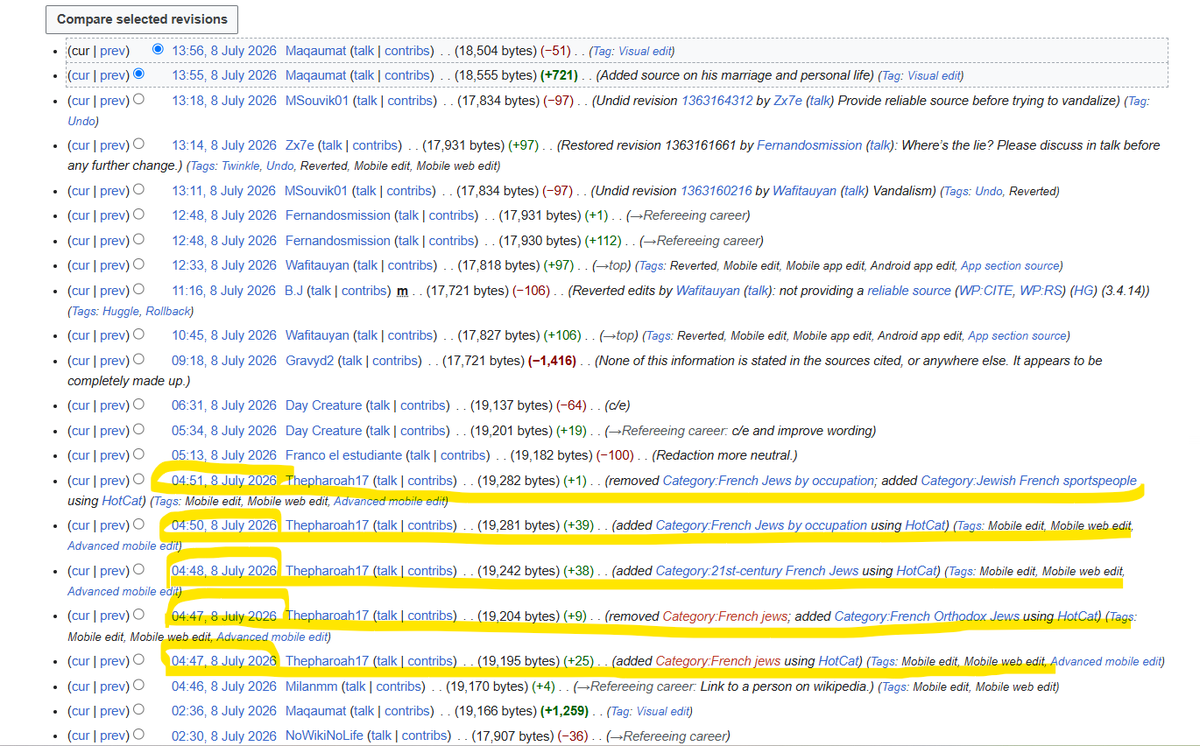Select the radio button for 13:18 revision
Viewport: 1200px width, 746px height.
tap(139, 100)
